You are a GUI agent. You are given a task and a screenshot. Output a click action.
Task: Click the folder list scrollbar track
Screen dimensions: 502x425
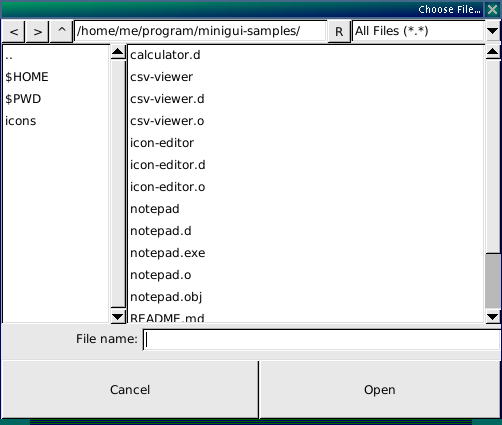point(118,183)
